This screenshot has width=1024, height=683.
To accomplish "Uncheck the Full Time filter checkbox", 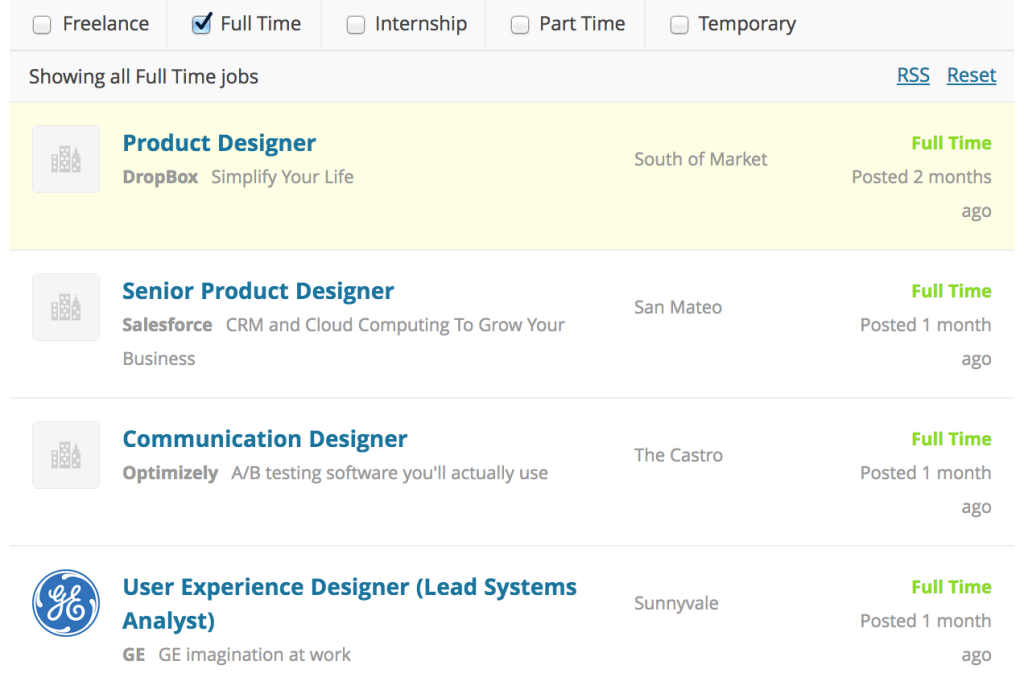I will [x=202, y=24].
